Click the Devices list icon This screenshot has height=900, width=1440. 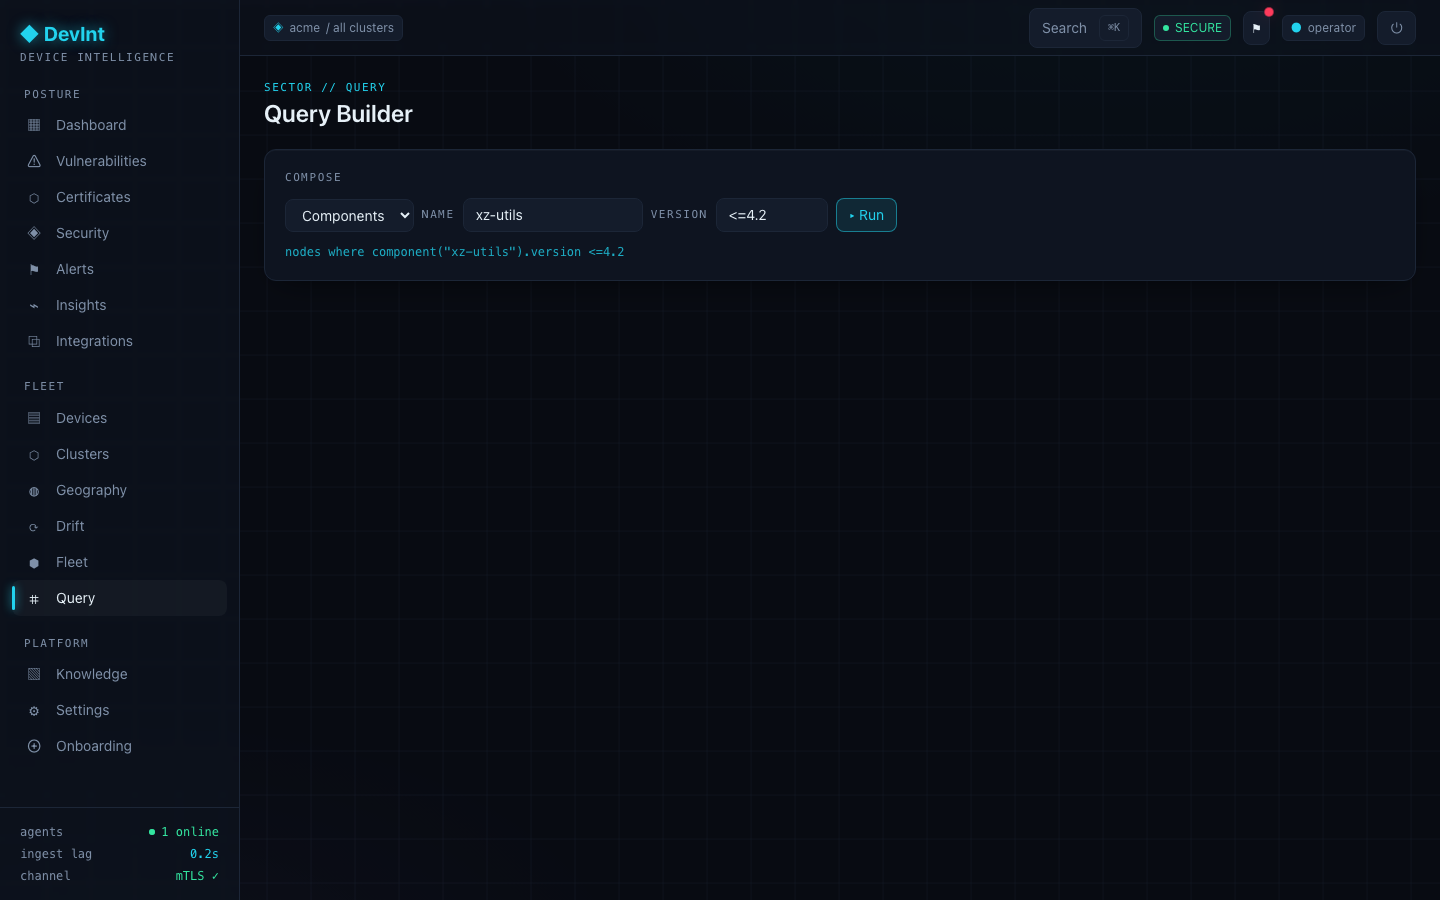tap(34, 418)
